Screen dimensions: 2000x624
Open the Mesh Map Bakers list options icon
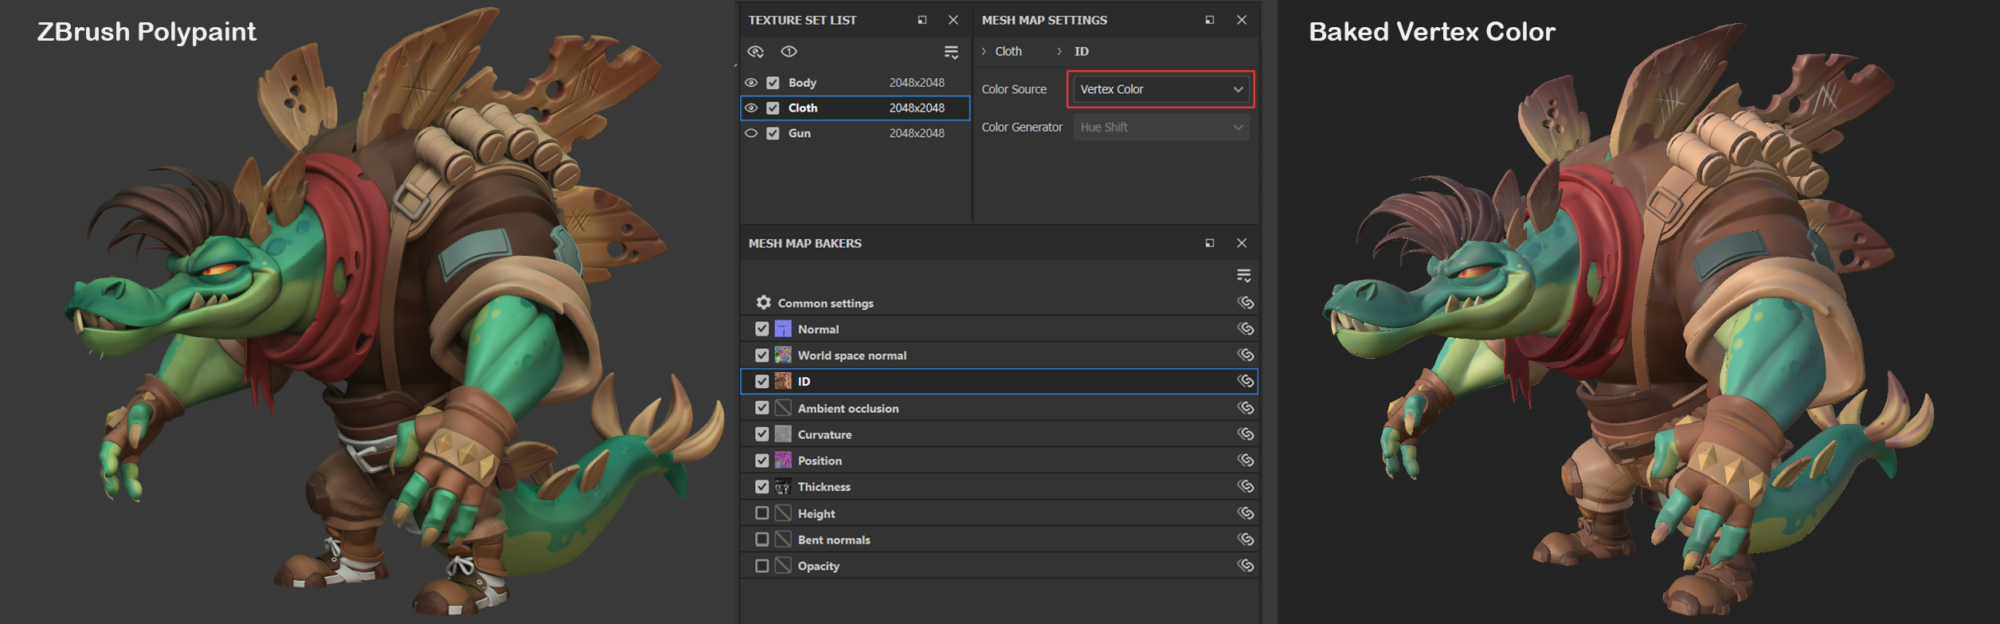(1244, 275)
